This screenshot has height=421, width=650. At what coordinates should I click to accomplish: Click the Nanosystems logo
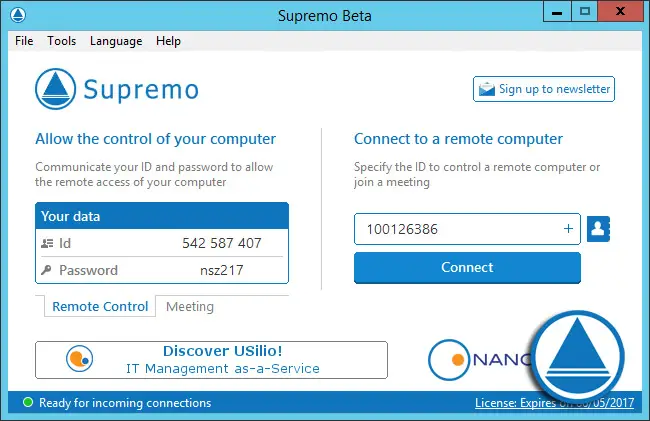479,360
